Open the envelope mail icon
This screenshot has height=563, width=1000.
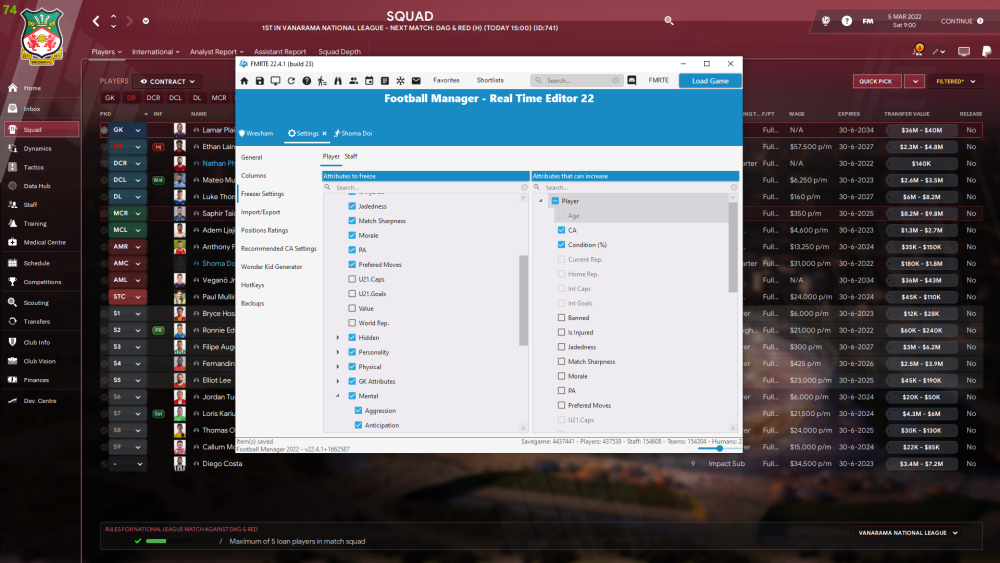tap(416, 80)
